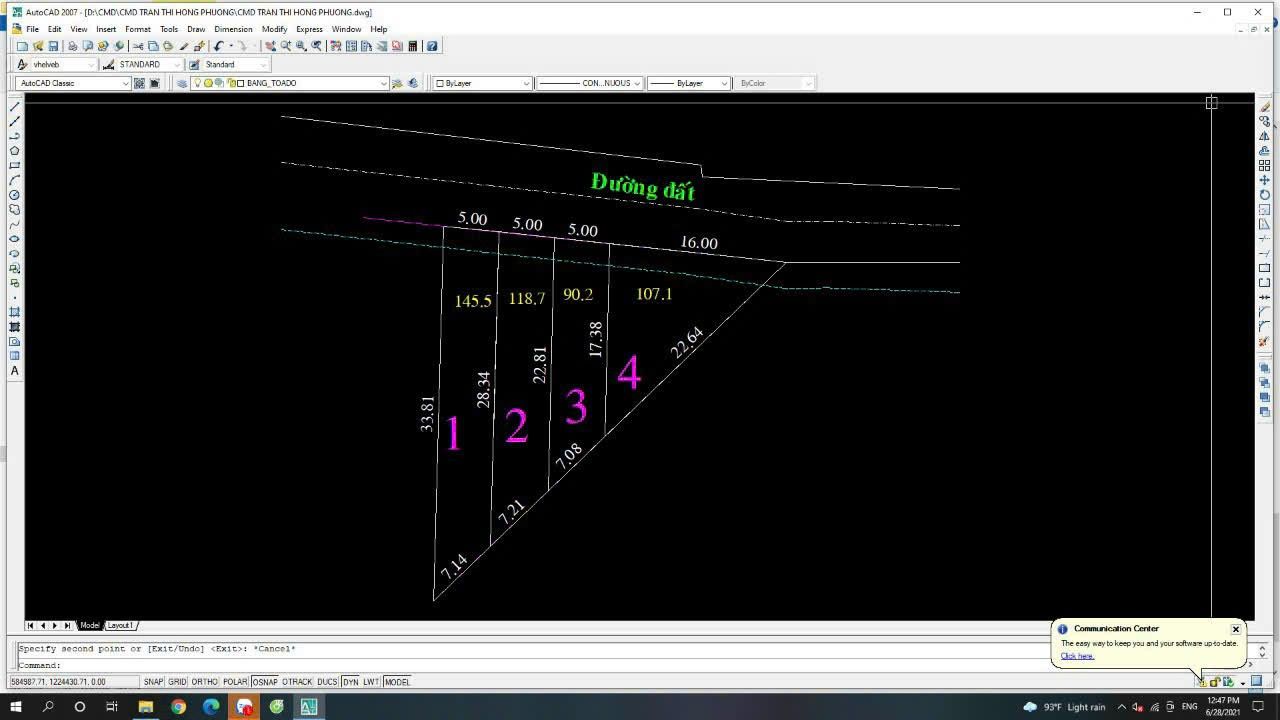
Task: Open the Plot icon on the toolbar
Action: pyautogui.click(x=72, y=46)
